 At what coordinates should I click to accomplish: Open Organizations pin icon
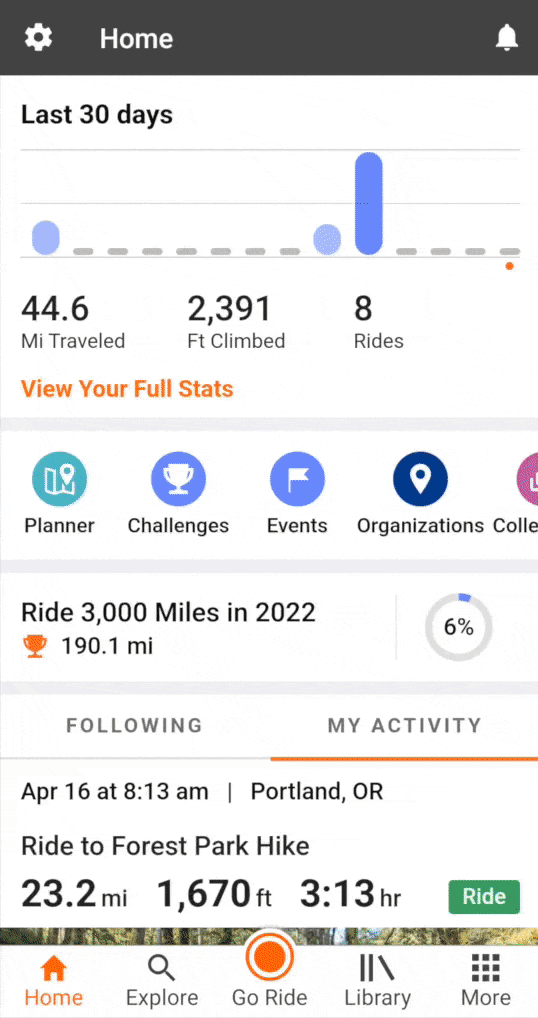[x=421, y=479]
